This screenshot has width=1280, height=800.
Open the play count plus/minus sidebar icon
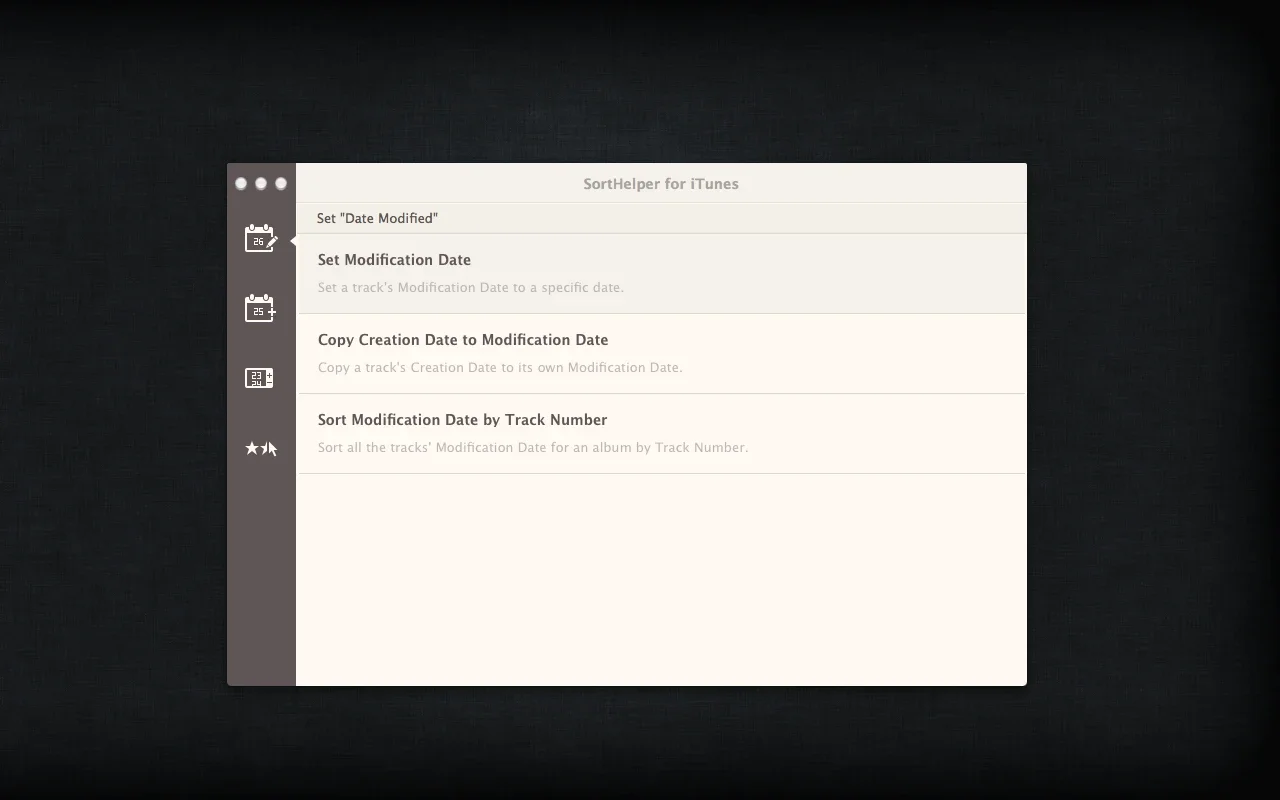[260, 378]
